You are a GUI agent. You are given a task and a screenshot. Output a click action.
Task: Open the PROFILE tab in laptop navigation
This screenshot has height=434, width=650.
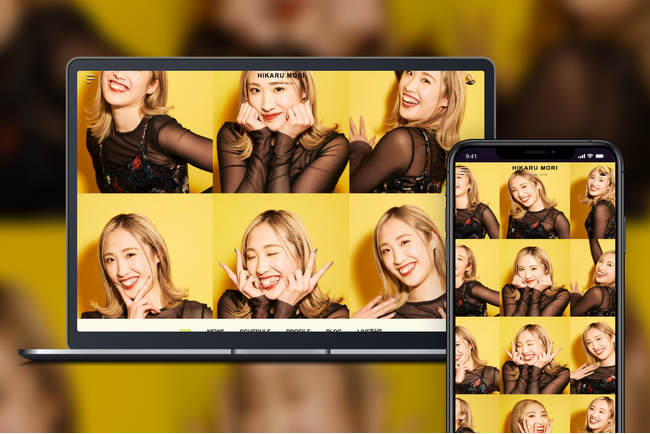(x=298, y=330)
